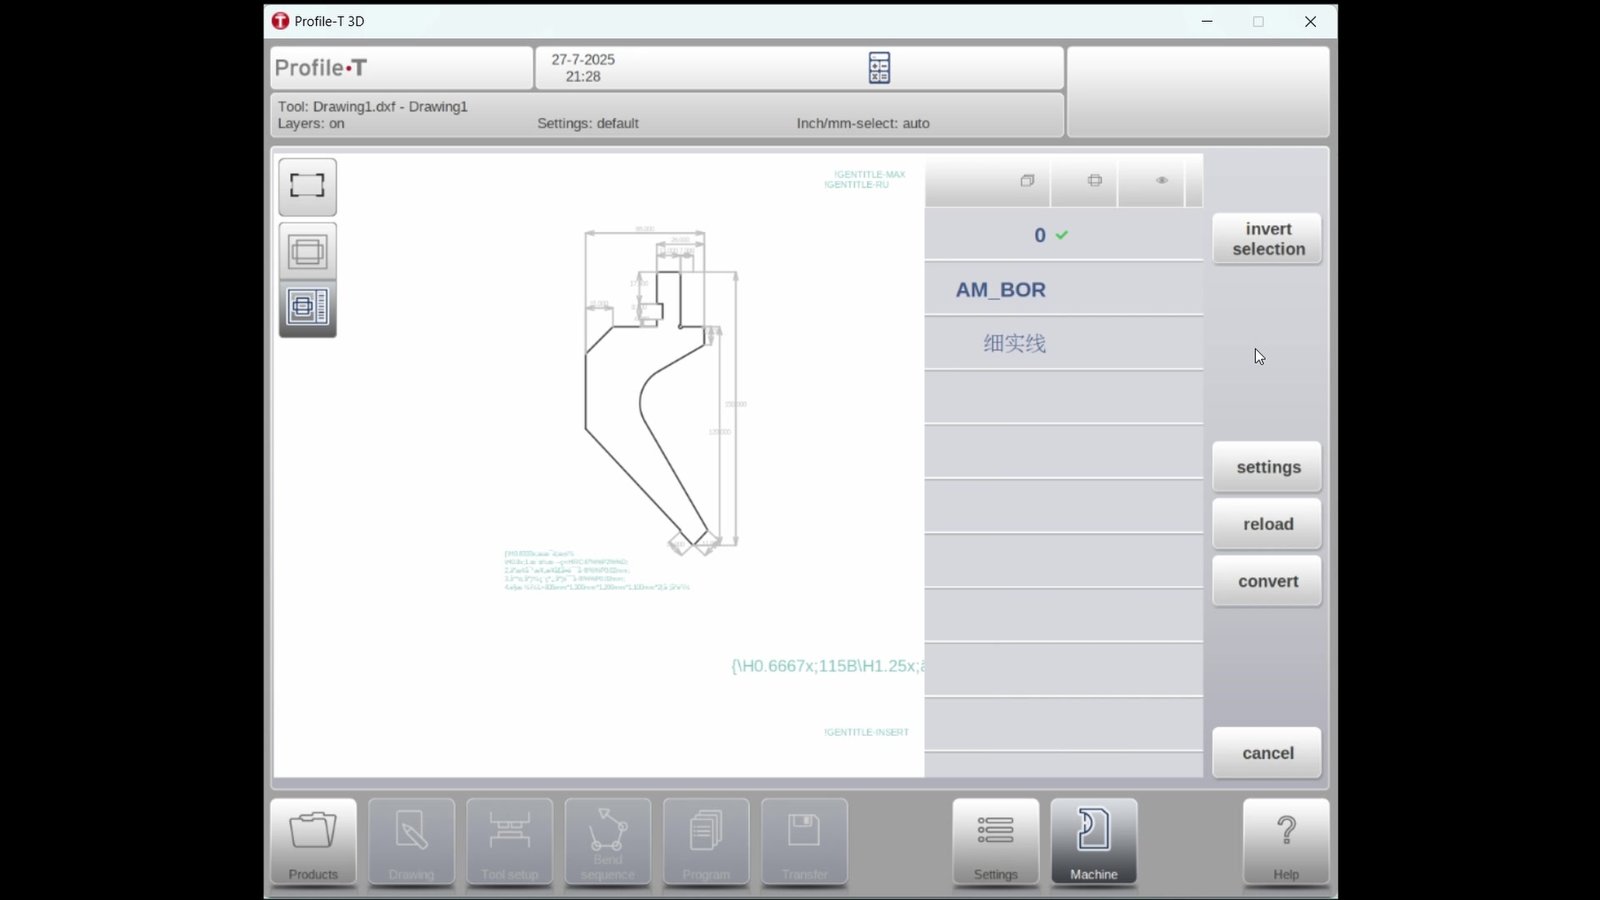Click the cancel button
The width and height of the screenshot is (1600, 900).
tap(1267, 753)
